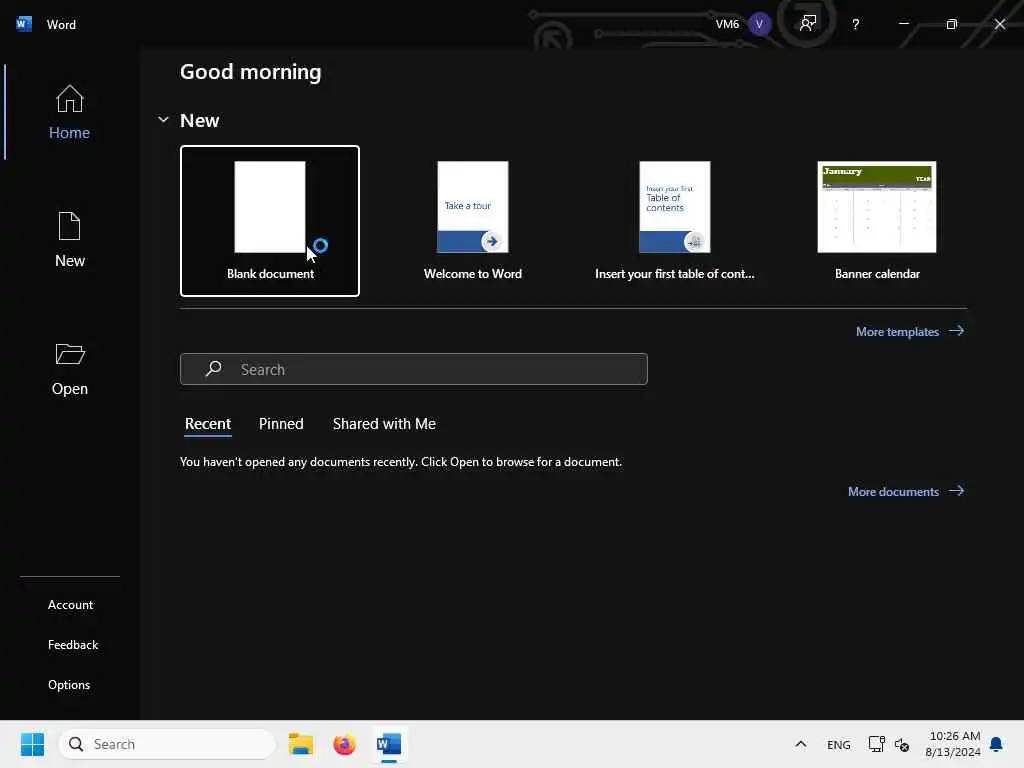Screen dimensions: 1024x768
Task: Switch to Recent tab
Action: pyautogui.click(x=208, y=424)
